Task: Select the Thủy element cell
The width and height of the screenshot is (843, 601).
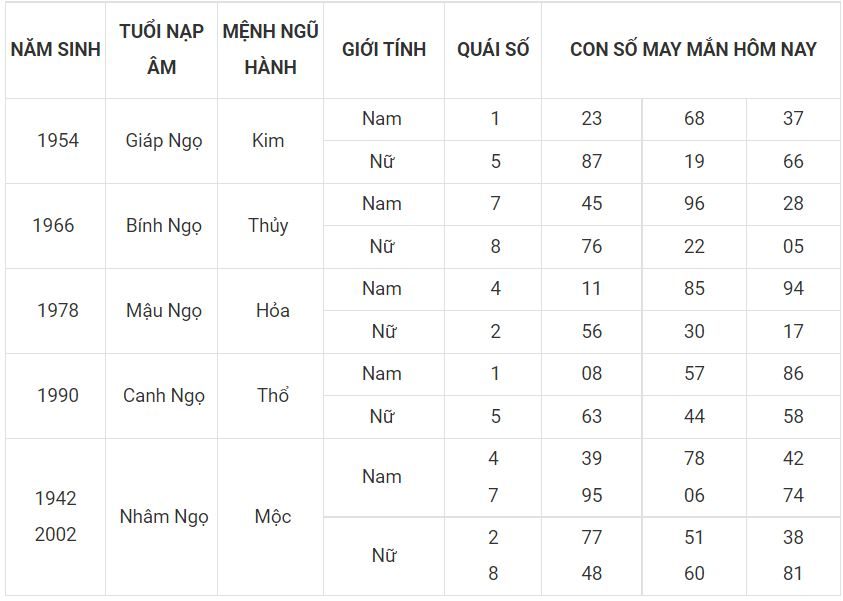Action: click(x=268, y=226)
